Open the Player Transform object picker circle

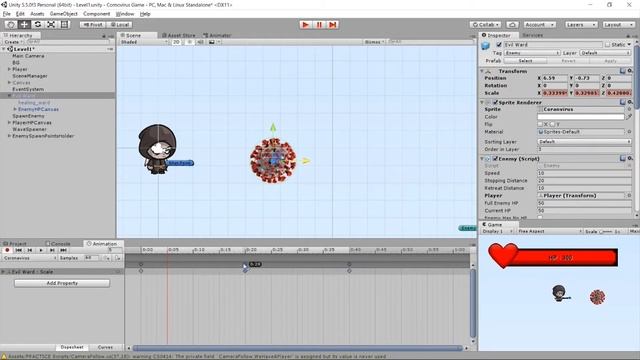click(x=629, y=196)
